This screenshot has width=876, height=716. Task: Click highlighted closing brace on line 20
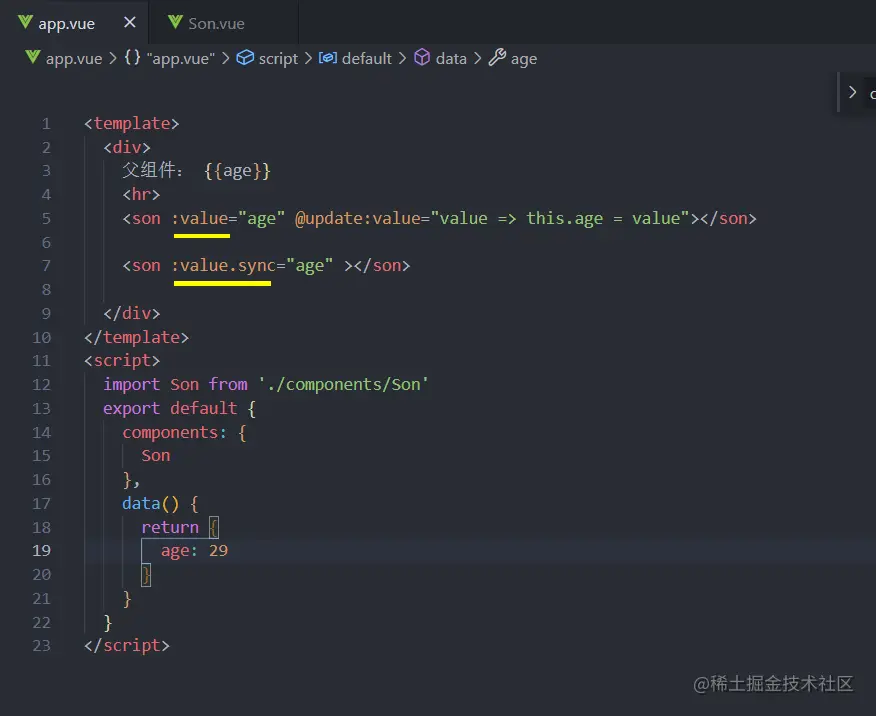click(146, 575)
